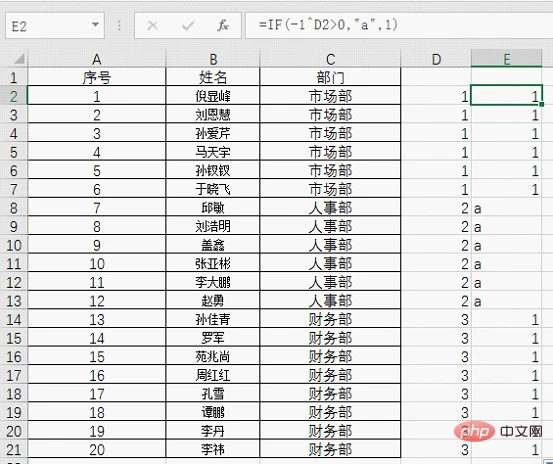Select row 8 header
This screenshot has height=464, width=553.
tap(13, 208)
